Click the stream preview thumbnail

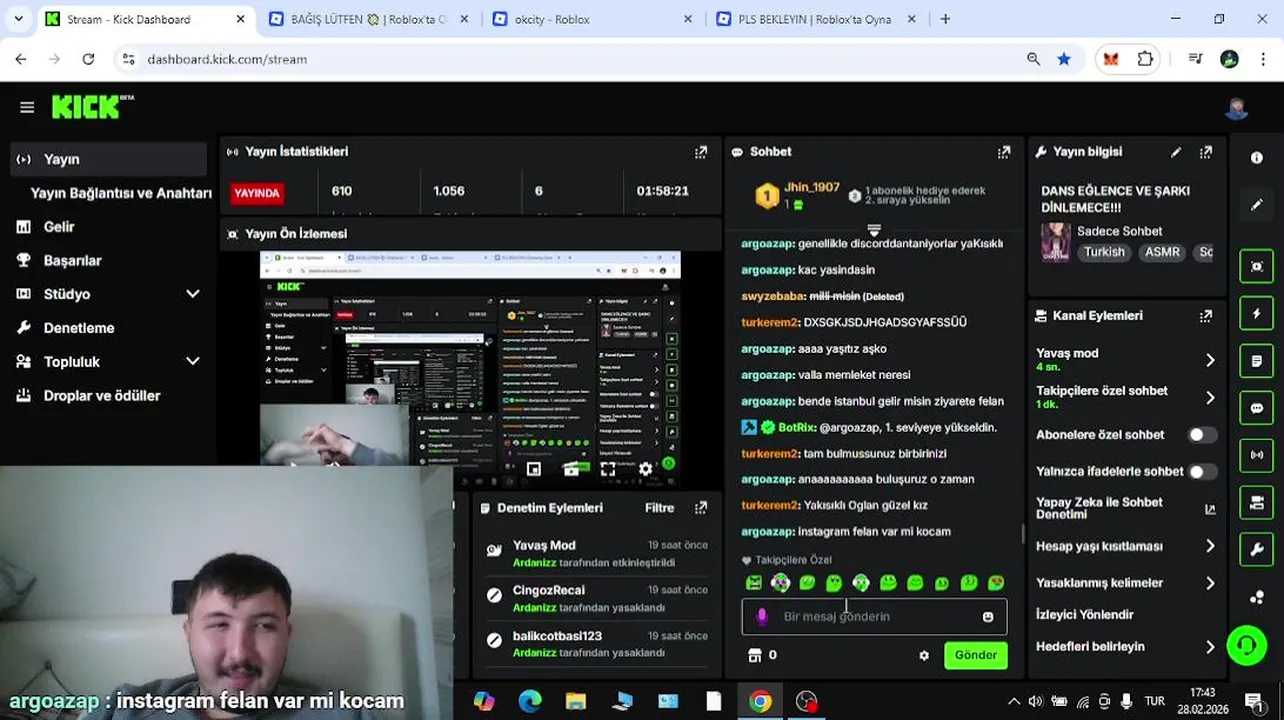[470, 368]
